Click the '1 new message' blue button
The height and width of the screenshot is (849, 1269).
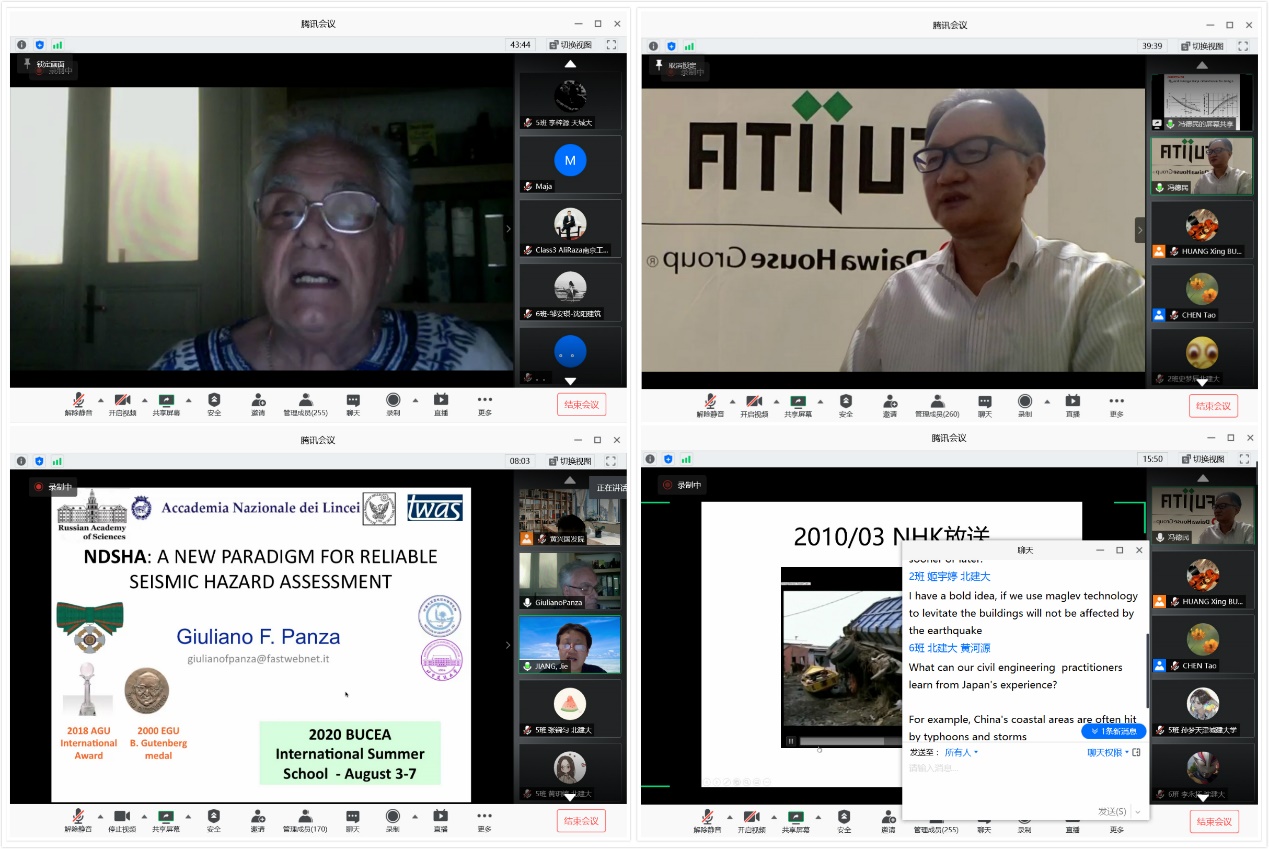point(1113,731)
